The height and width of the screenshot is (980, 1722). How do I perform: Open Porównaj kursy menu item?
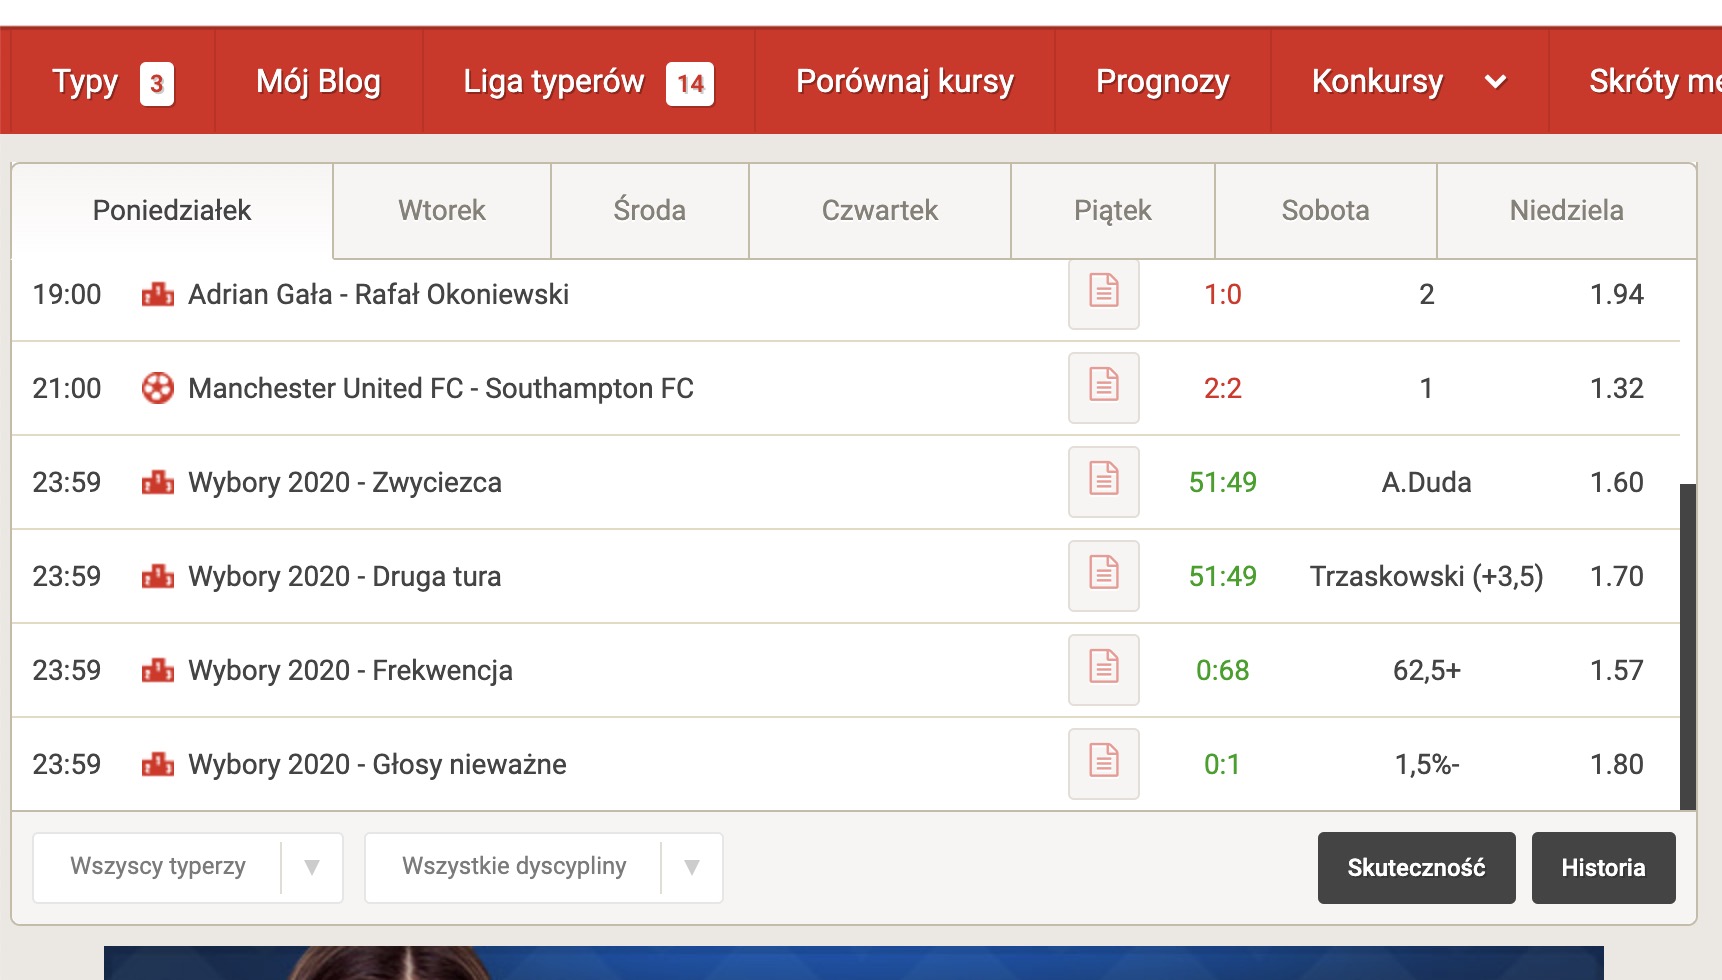pyautogui.click(x=905, y=82)
